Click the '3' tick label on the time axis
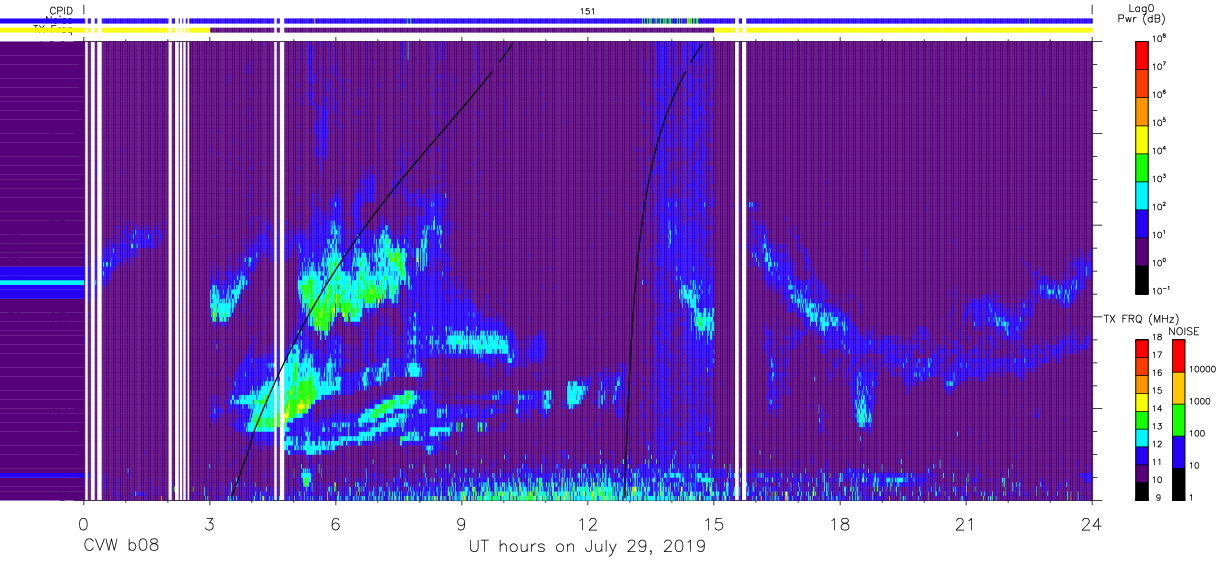Image resolution: width=1228 pixels, height=567 pixels. tap(210, 524)
